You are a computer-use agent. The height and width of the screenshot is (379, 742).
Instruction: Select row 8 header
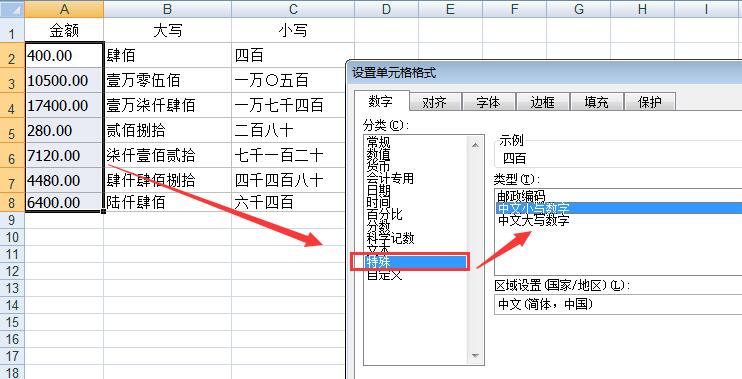point(12,203)
